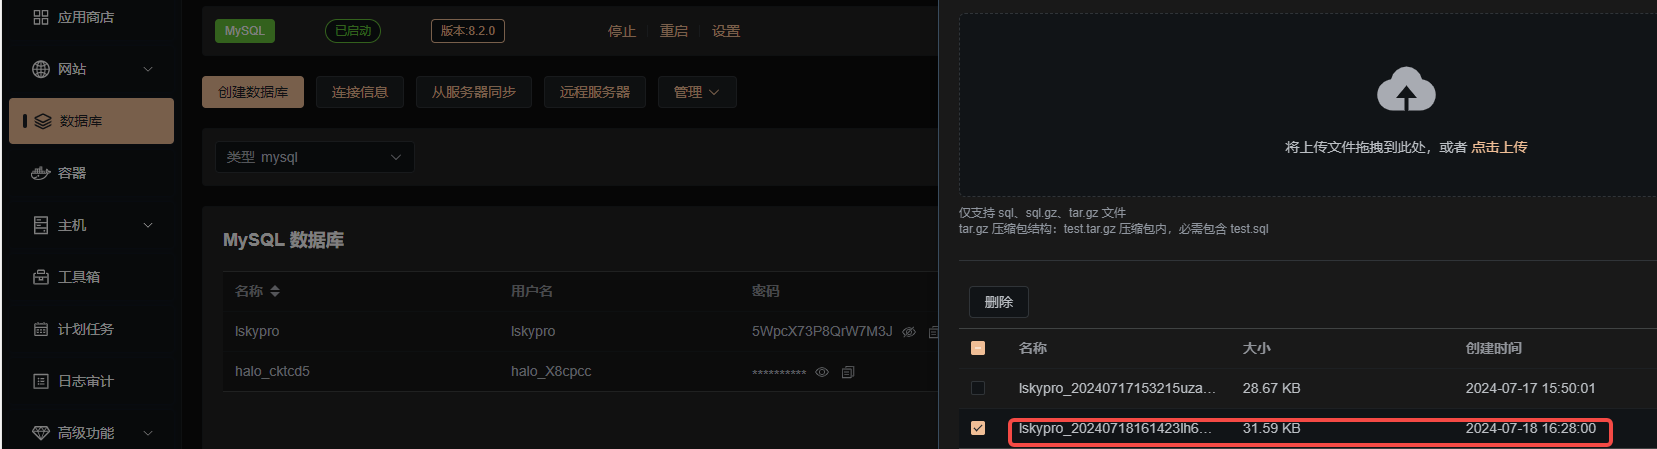Uncheck the lskypro_20240718161423 backup checkbox
Viewport: 1657px width, 449px height.
pos(978,428)
